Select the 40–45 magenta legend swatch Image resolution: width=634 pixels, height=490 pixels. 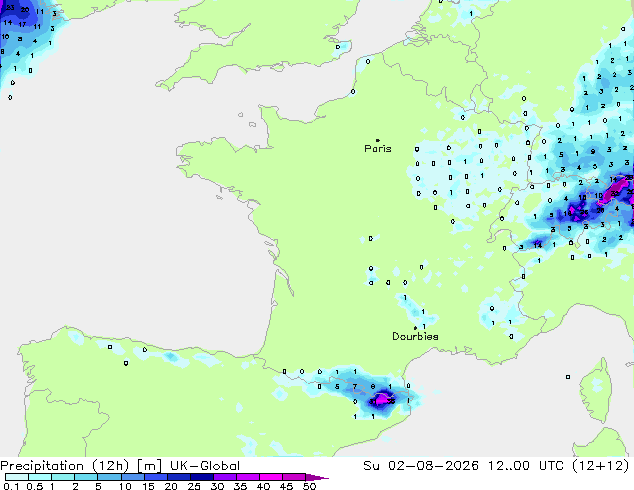(x=271, y=477)
